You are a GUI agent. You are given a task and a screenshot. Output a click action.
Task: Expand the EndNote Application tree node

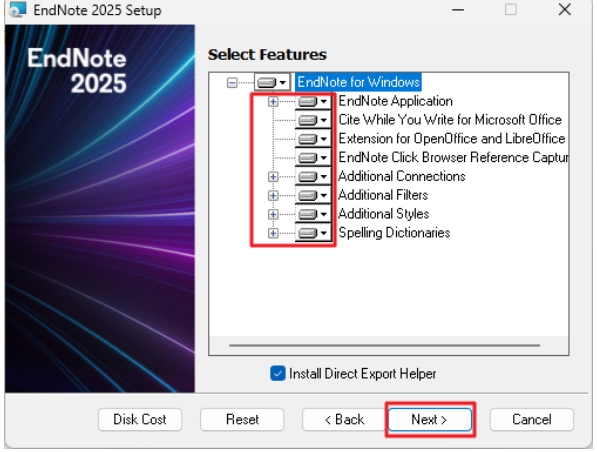click(x=273, y=101)
